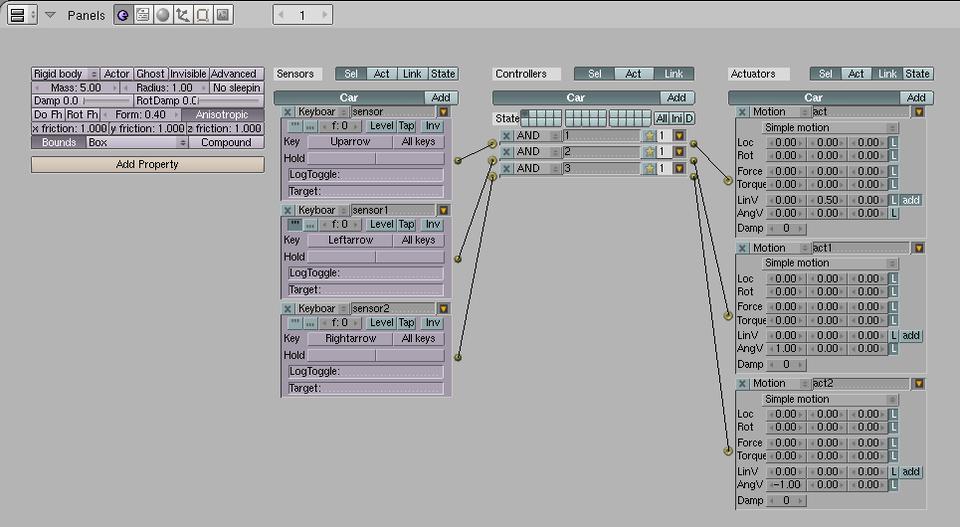The height and width of the screenshot is (527, 960).
Task: Toggle Sel filter in Controllers header
Action: [x=594, y=74]
